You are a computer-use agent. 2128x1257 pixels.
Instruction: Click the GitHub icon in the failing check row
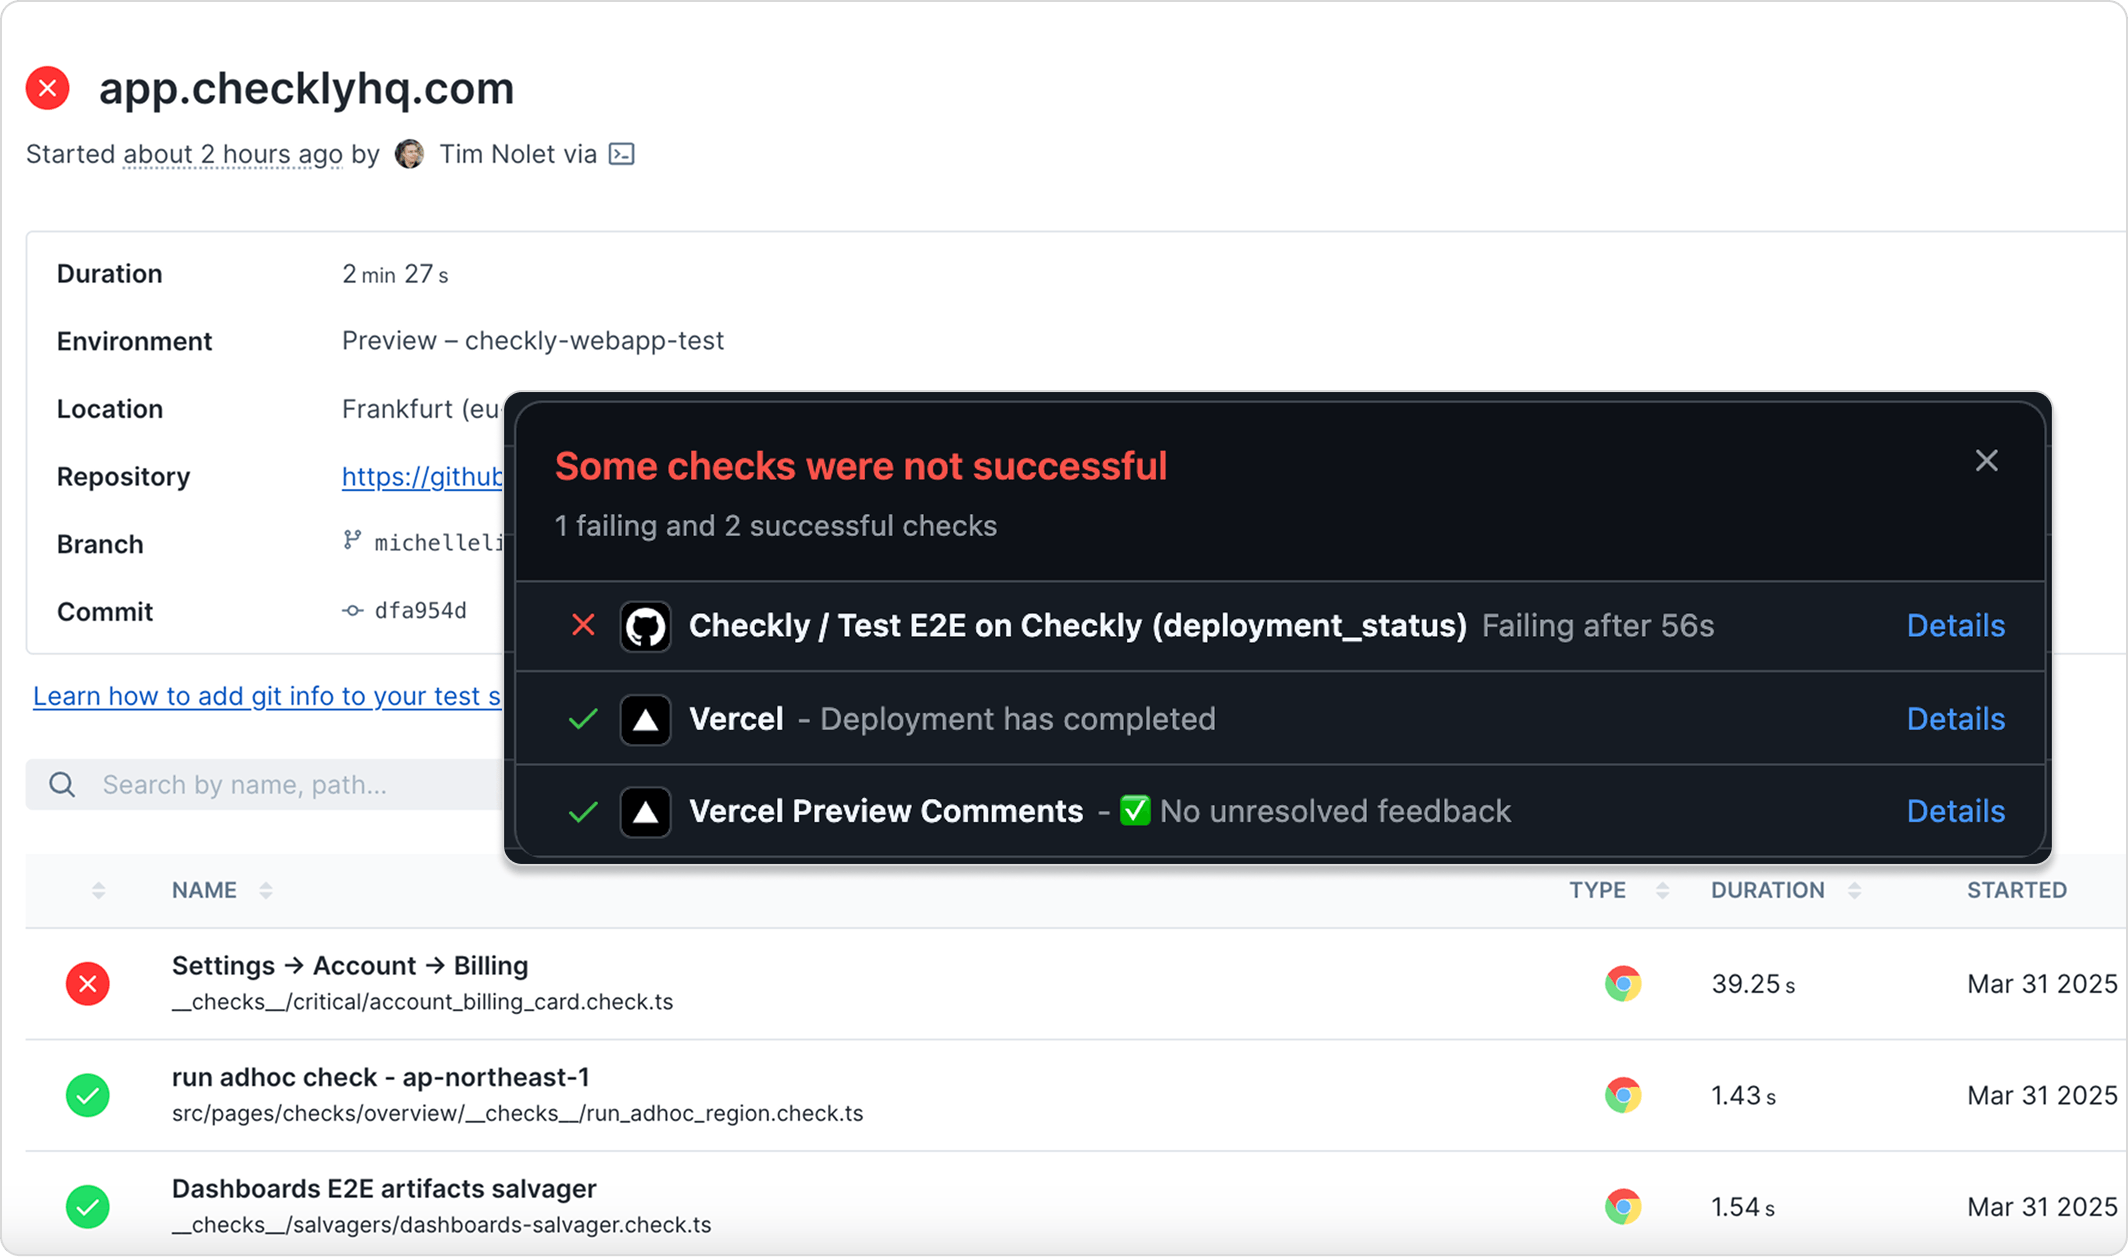[645, 627]
